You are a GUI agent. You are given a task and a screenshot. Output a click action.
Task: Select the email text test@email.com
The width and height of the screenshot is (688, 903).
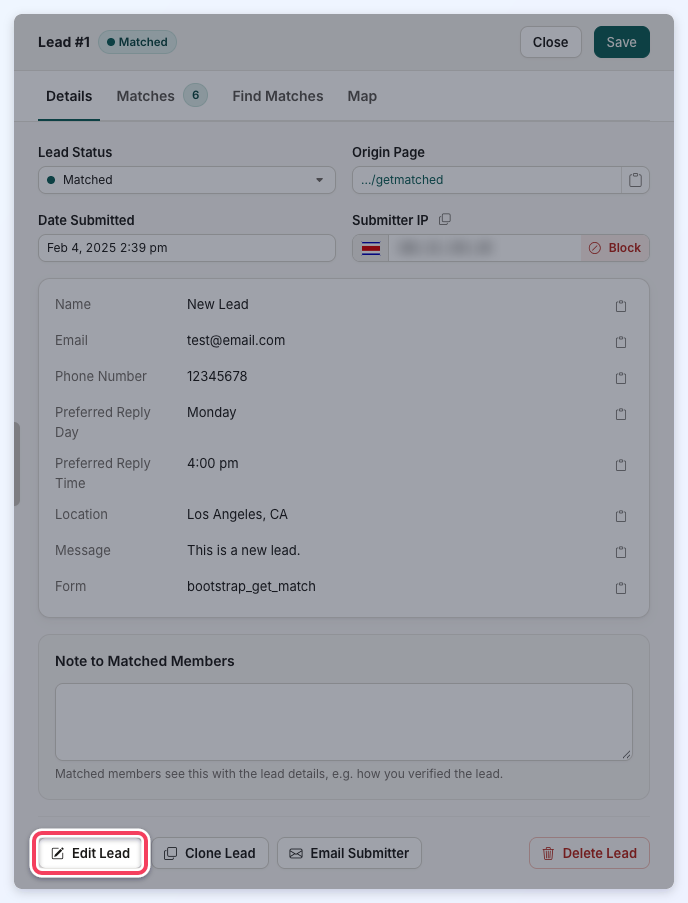coord(236,340)
